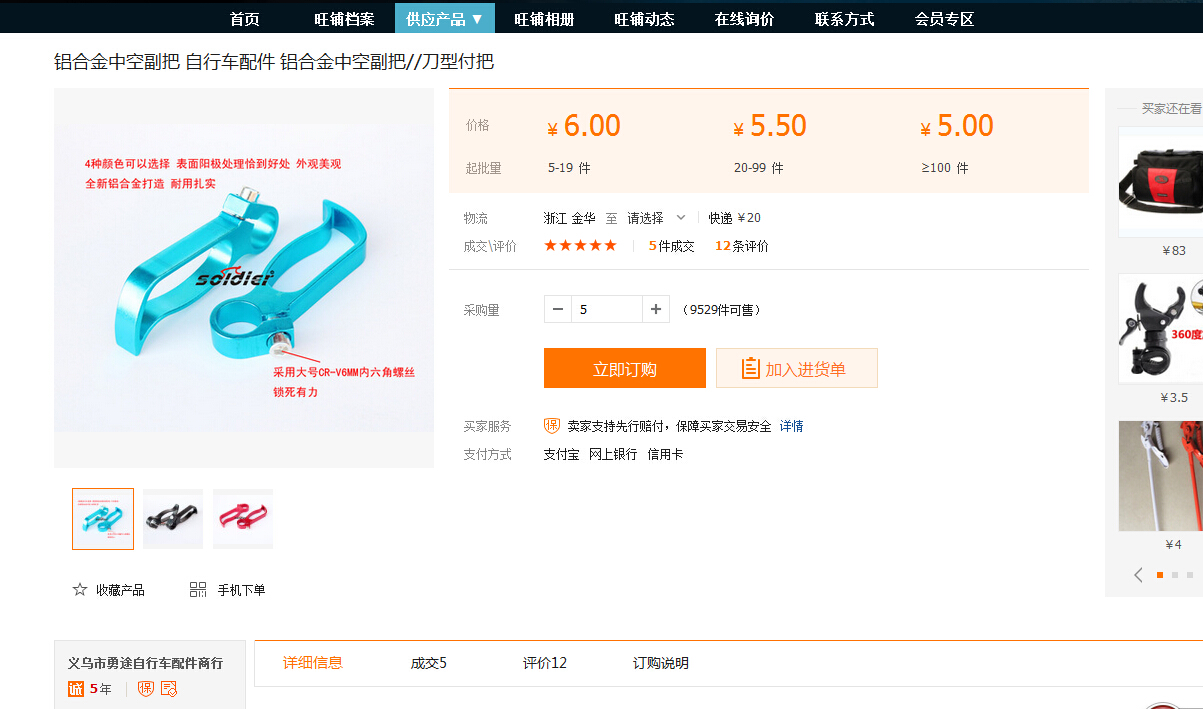Click the seller guarantee shield icon
1203x709 pixels.
pyautogui.click(x=552, y=426)
